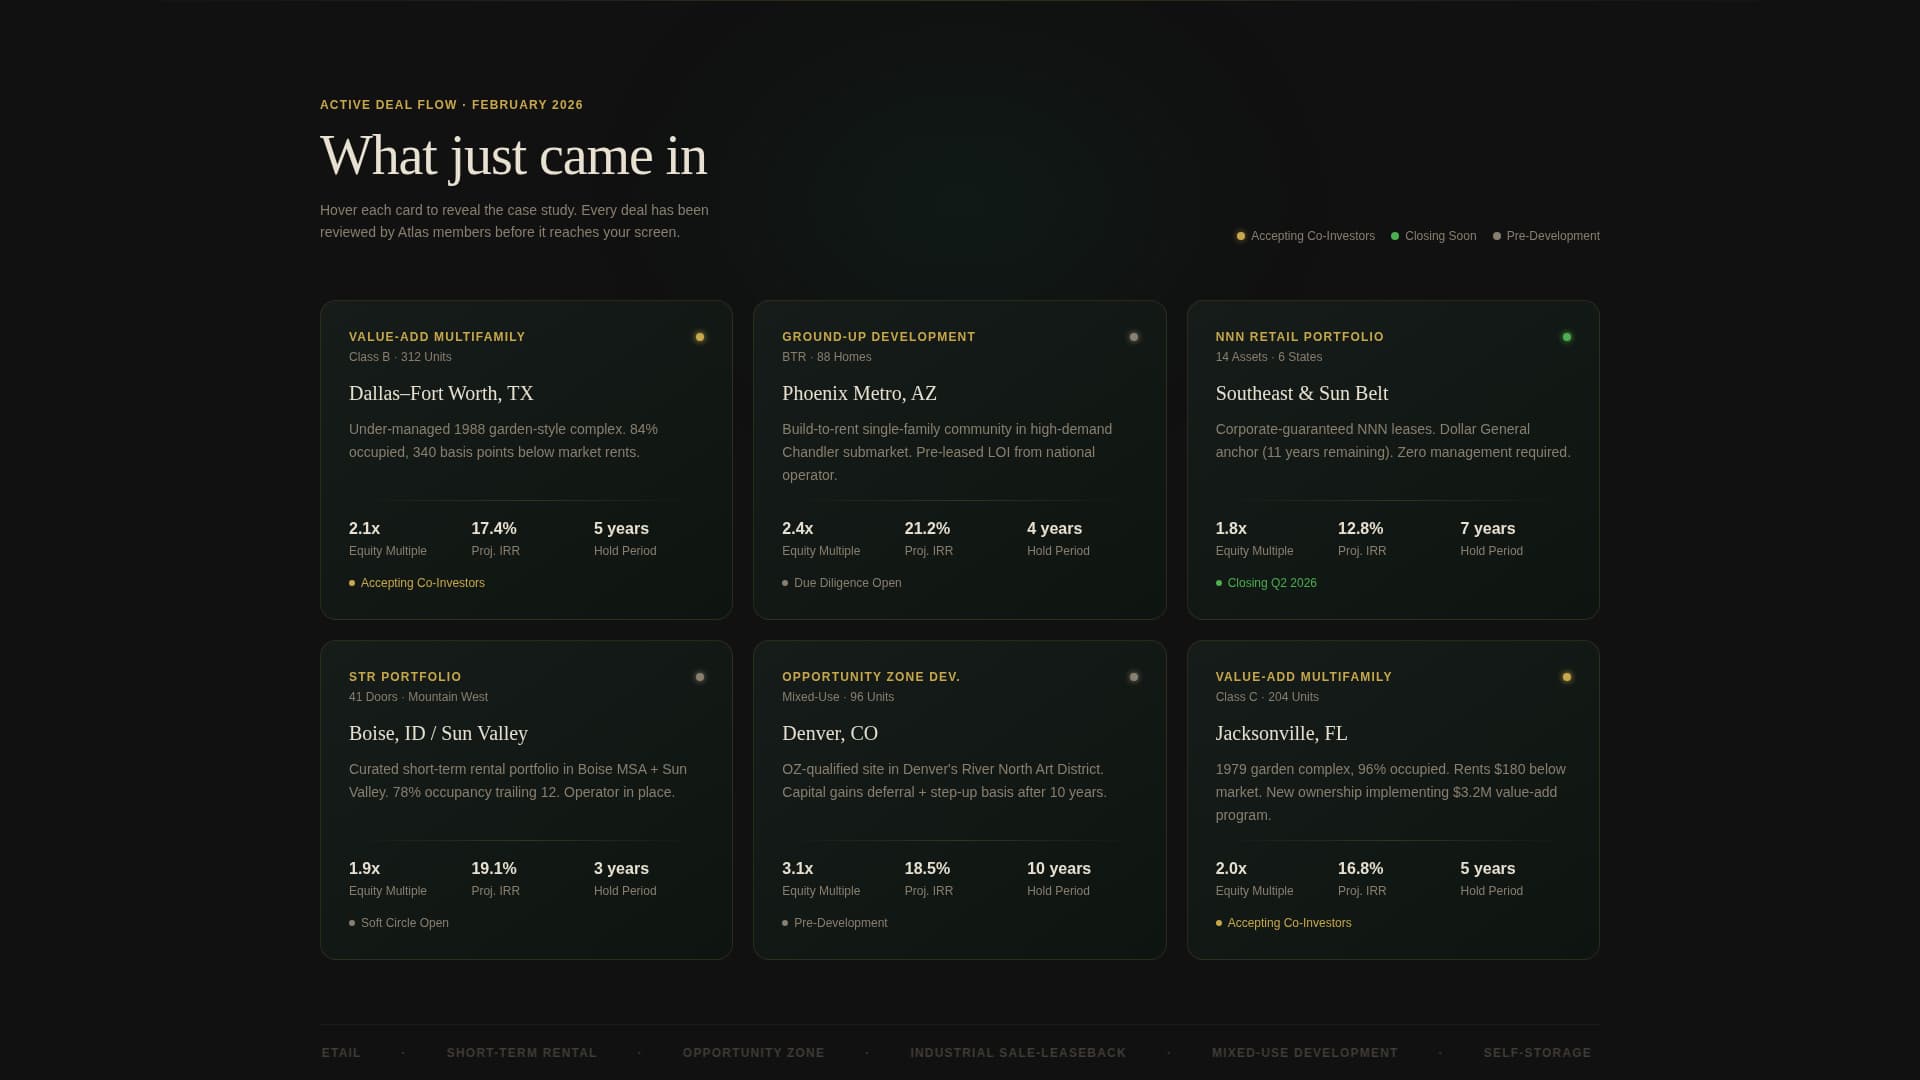Expand the Dallas–Fort Worth case study card
The width and height of the screenshot is (1920, 1080).
click(x=525, y=459)
